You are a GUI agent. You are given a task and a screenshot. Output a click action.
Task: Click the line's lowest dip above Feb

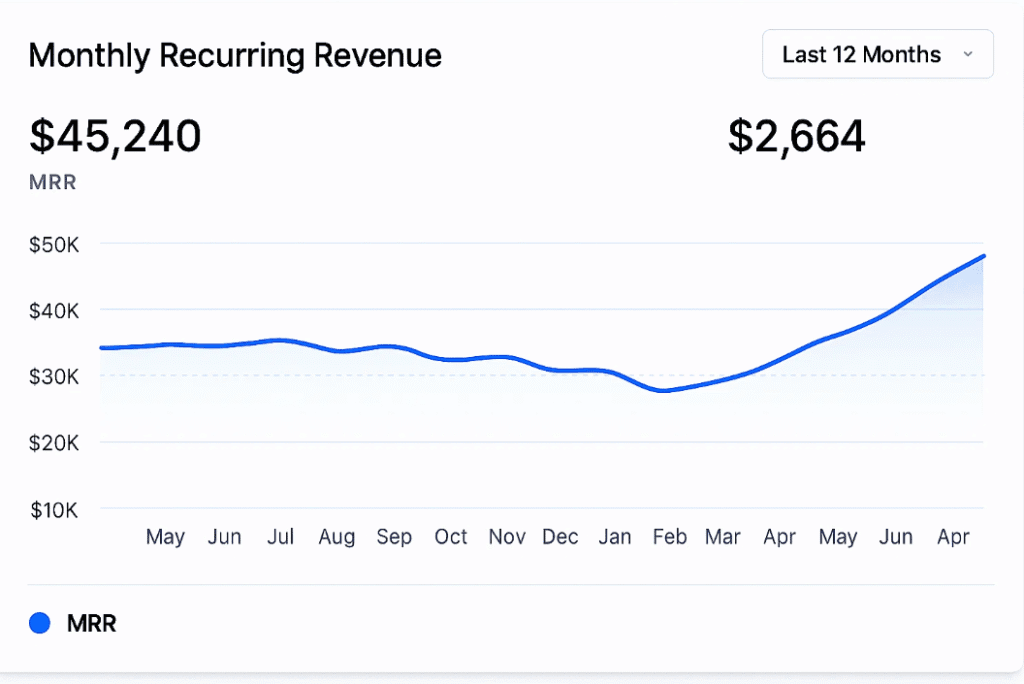[x=664, y=390]
